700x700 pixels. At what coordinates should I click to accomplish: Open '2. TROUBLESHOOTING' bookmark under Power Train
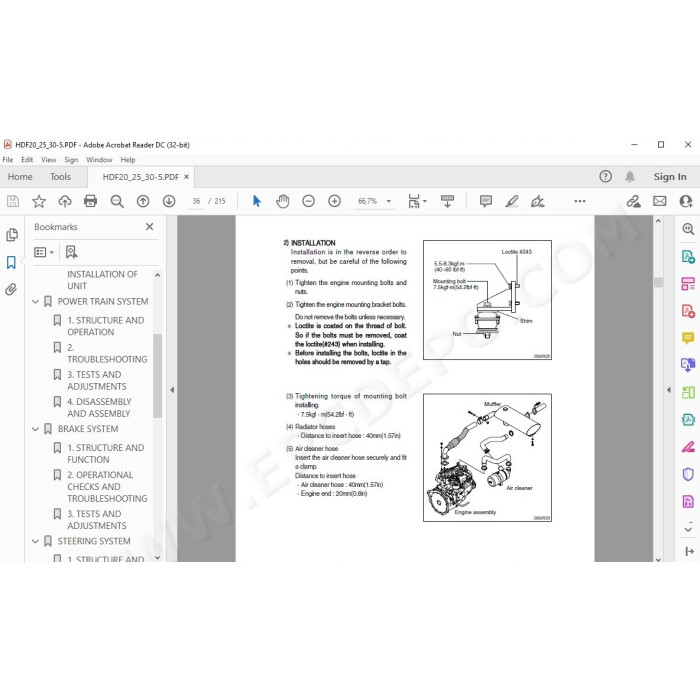[107, 353]
